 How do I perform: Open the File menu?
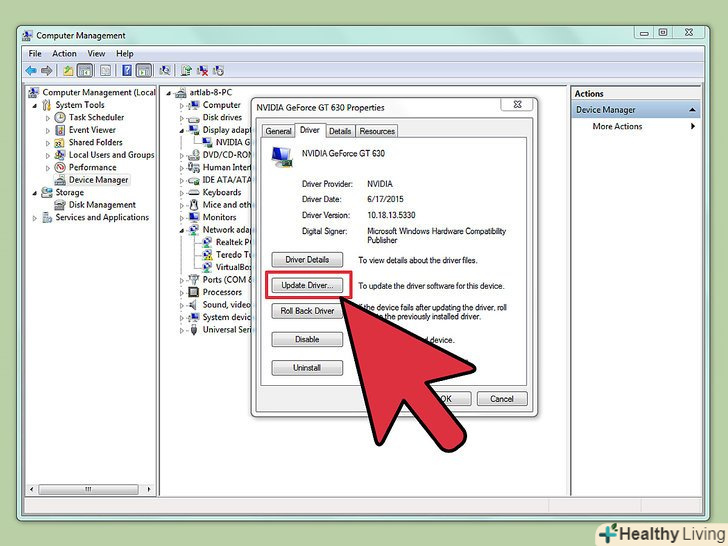[x=35, y=54]
